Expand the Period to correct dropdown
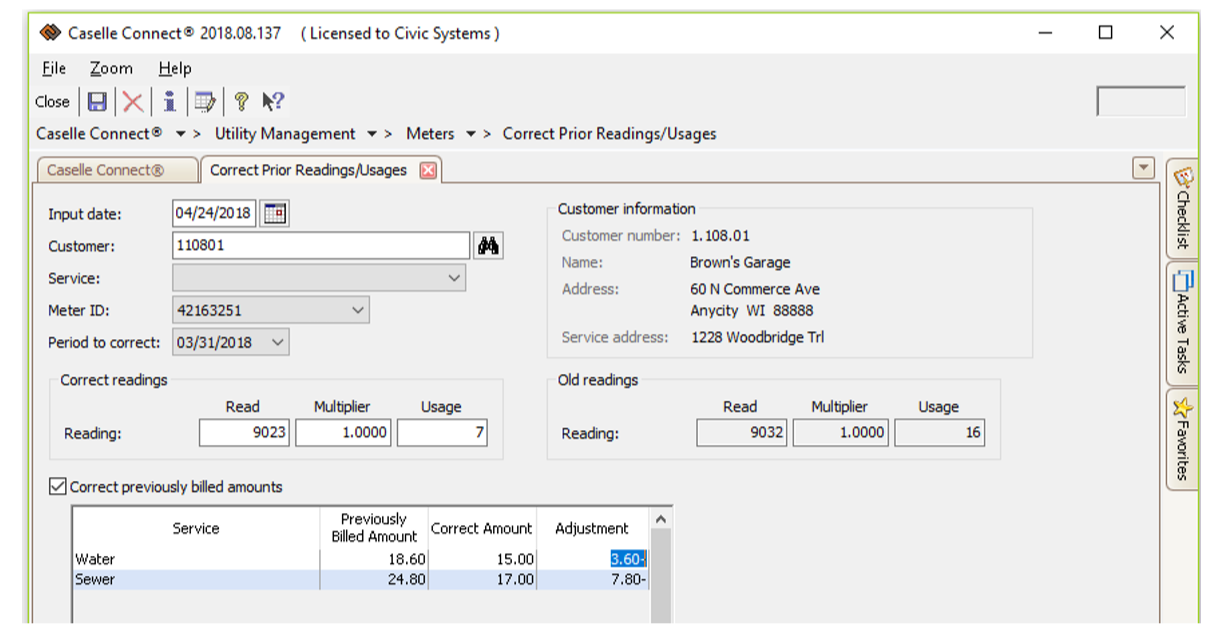The height and width of the screenshot is (636, 1211). [x=278, y=342]
